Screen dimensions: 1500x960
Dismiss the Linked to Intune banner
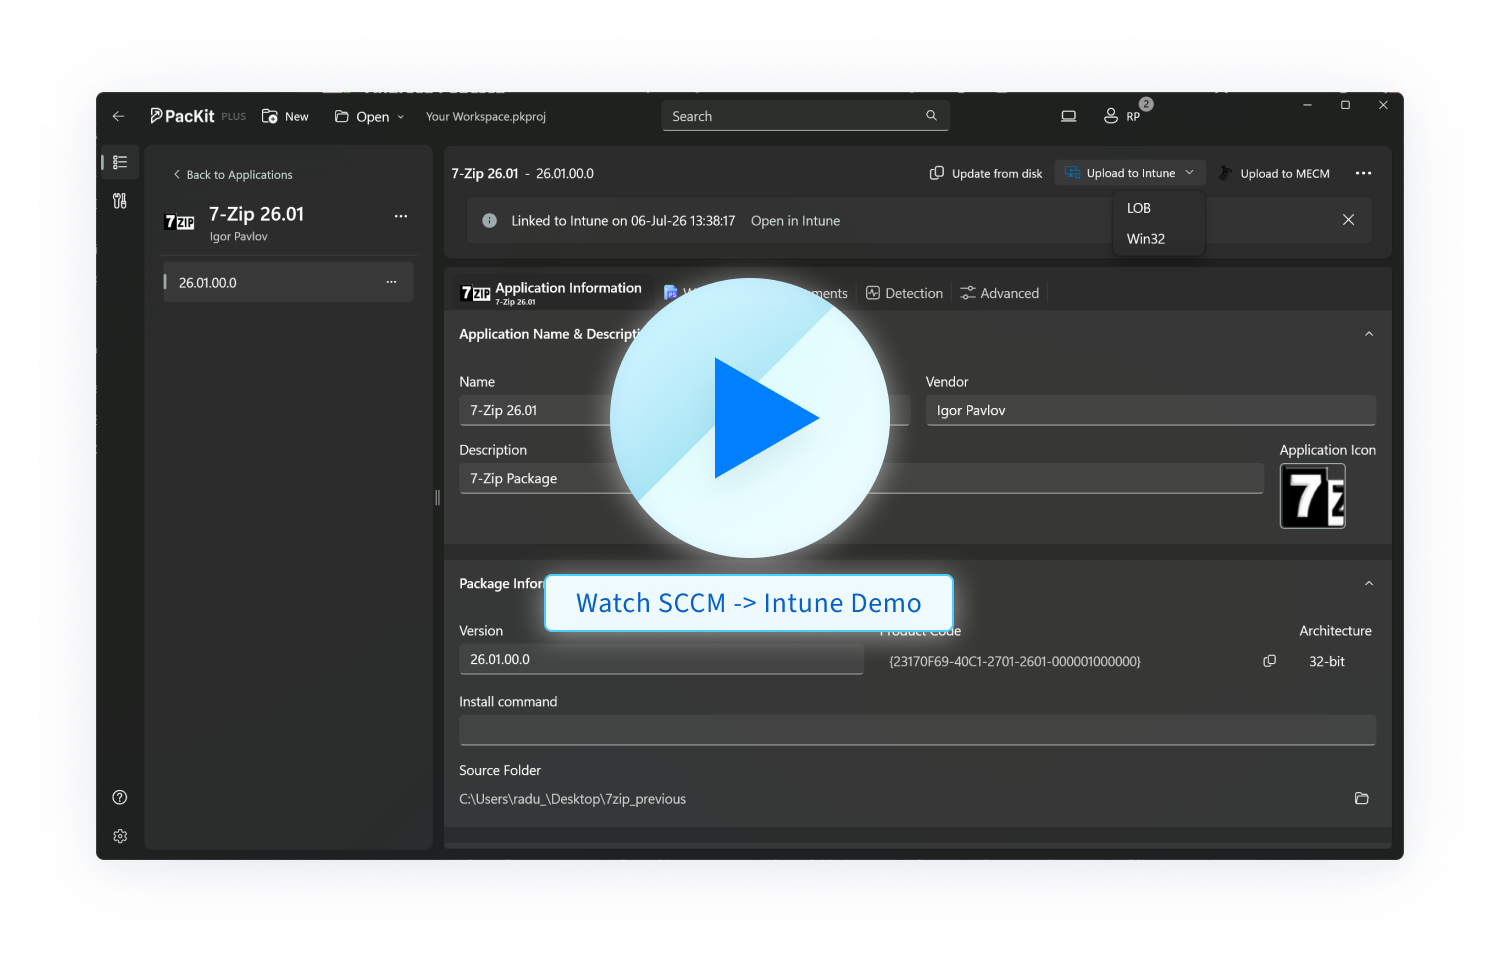[x=1348, y=220]
